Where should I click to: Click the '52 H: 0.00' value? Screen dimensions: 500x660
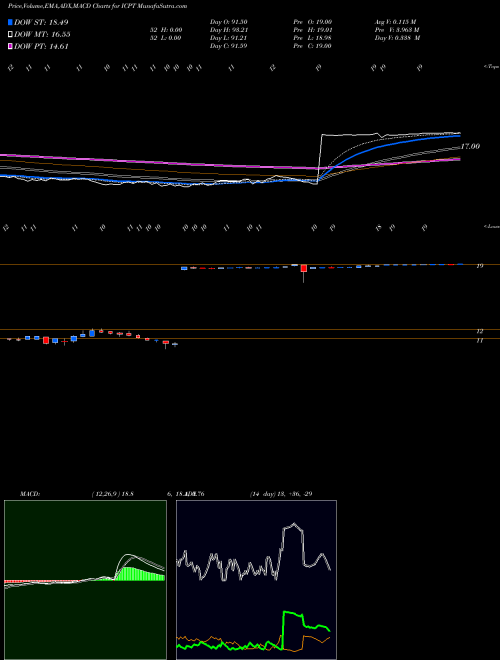166,30
